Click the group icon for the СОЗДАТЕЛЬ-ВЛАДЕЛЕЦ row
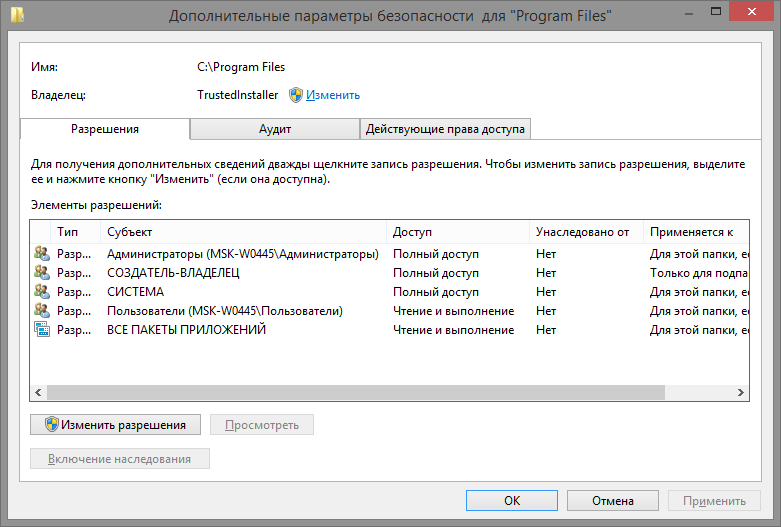Viewport: 781px width, 527px height. click(x=42, y=272)
